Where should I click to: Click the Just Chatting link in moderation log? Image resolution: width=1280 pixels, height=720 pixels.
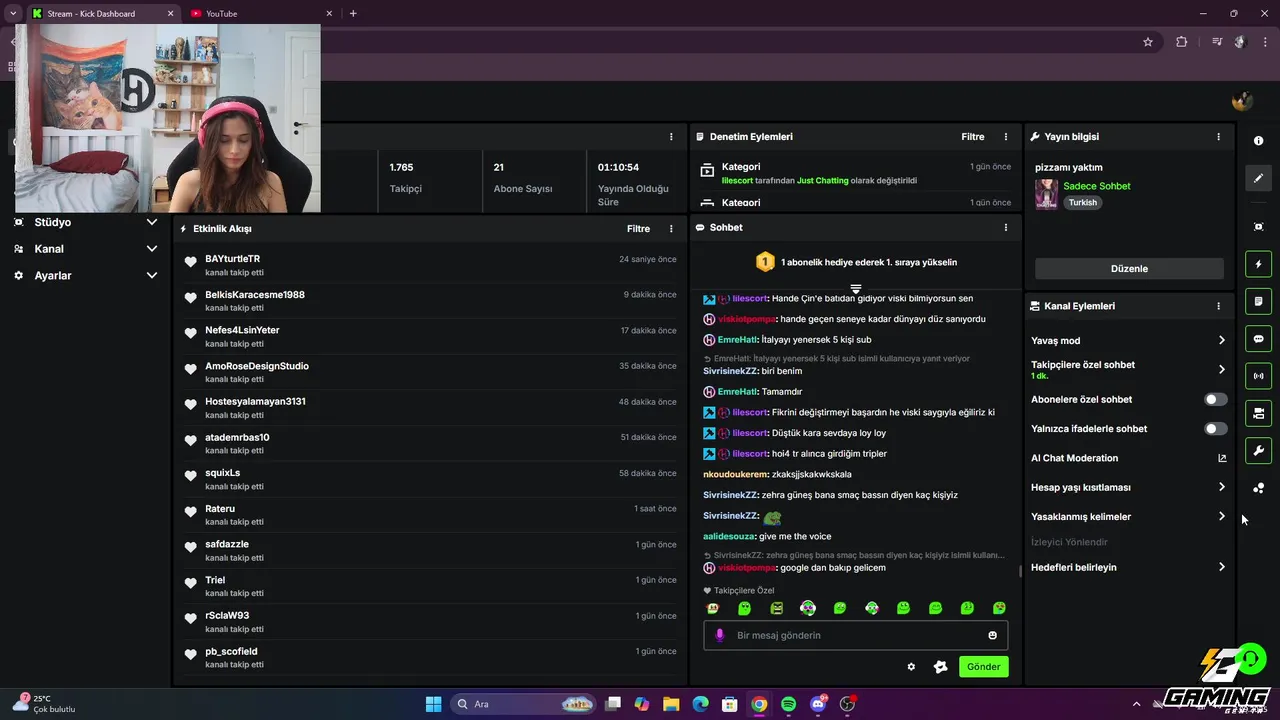pyautogui.click(x=822, y=181)
